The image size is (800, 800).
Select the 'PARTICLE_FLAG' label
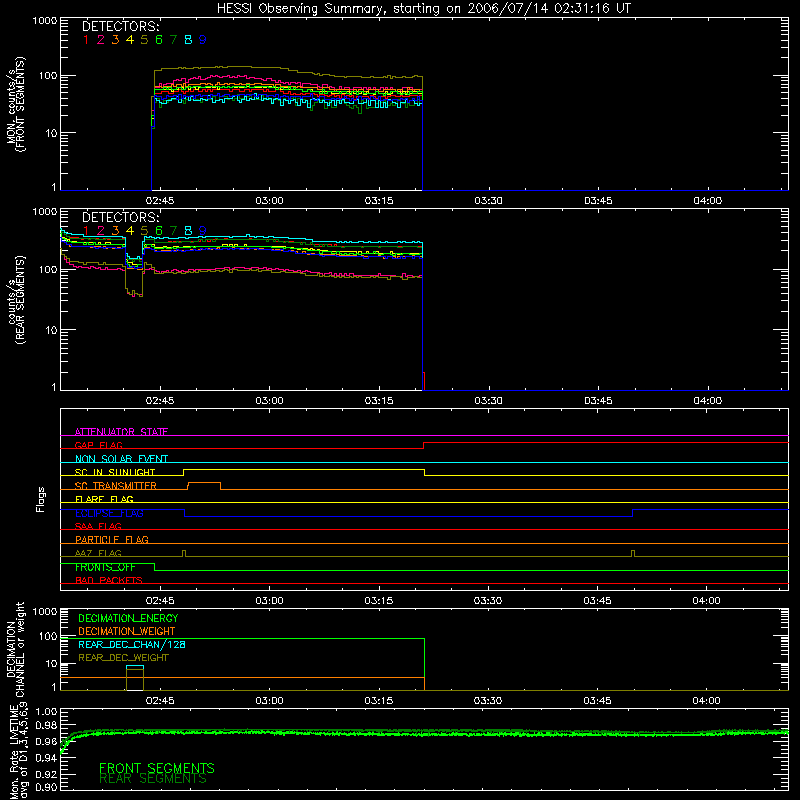(x=112, y=539)
